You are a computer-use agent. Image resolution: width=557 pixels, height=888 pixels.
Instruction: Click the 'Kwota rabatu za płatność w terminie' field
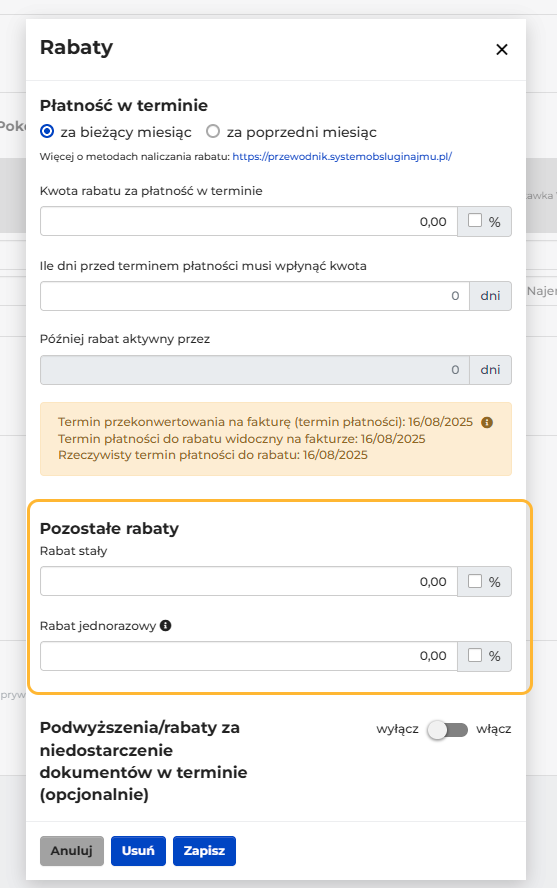click(249, 221)
